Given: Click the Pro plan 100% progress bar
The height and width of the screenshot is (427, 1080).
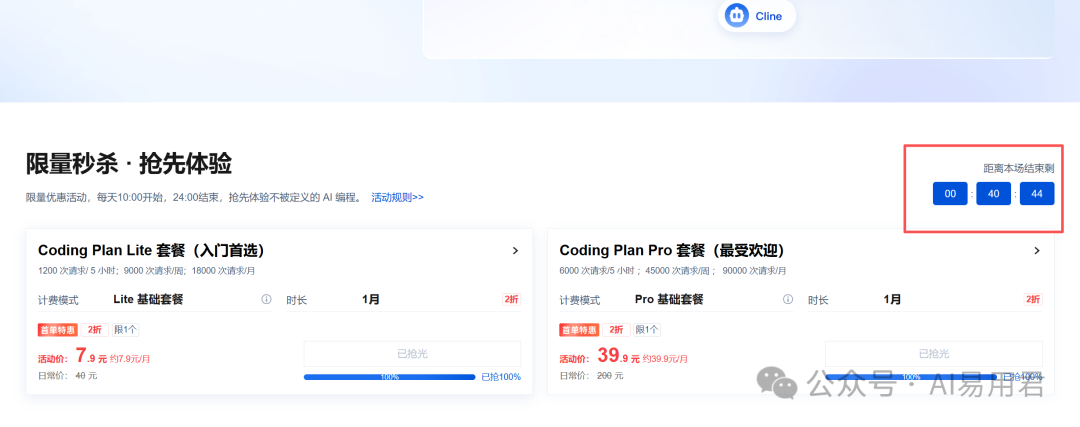Looking at the screenshot, I should [x=911, y=377].
